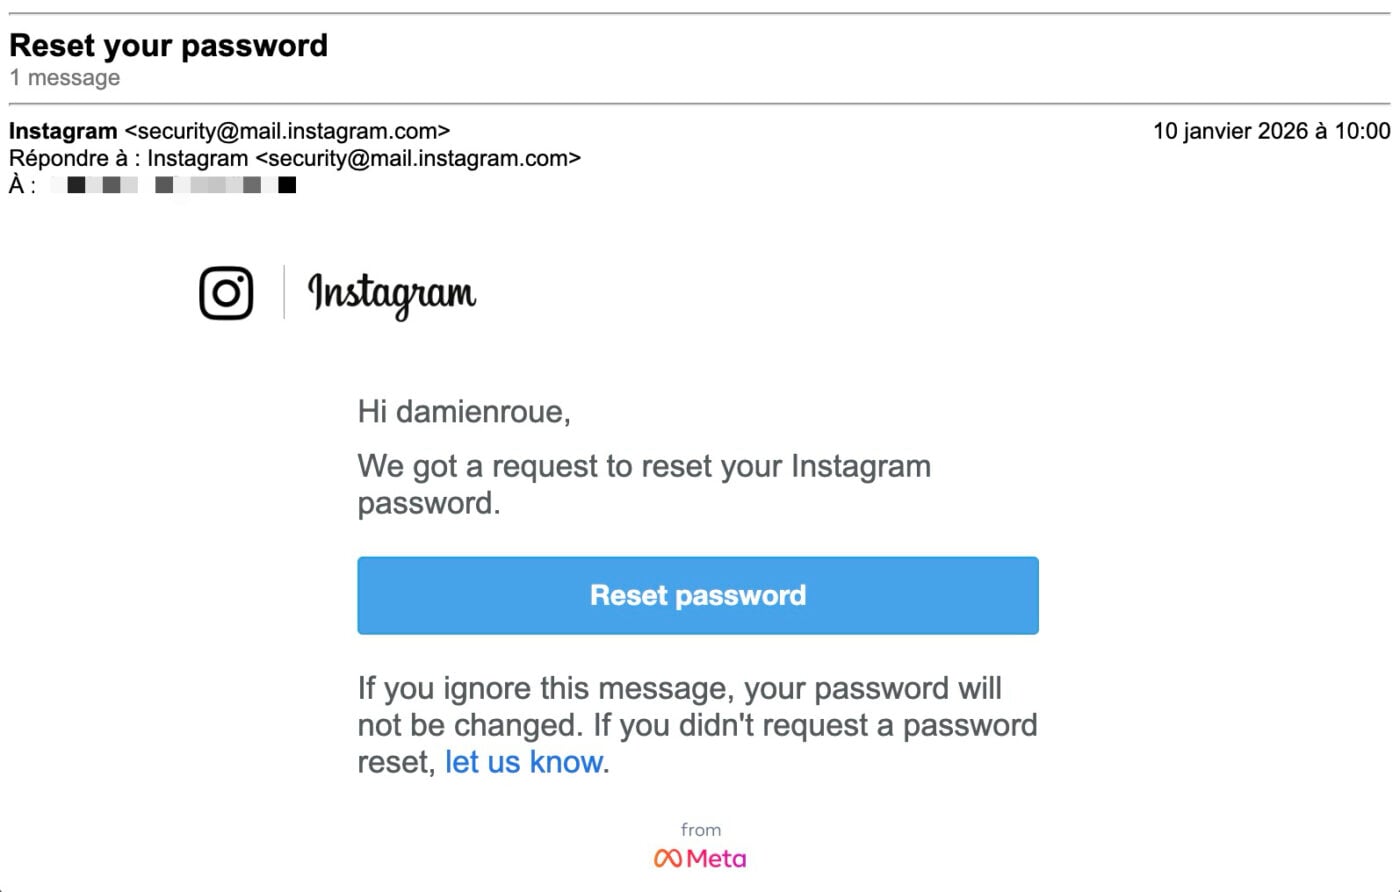This screenshot has height=892, width=1400.
Task: Click the Instagram camera glyph icon
Action: (226, 293)
